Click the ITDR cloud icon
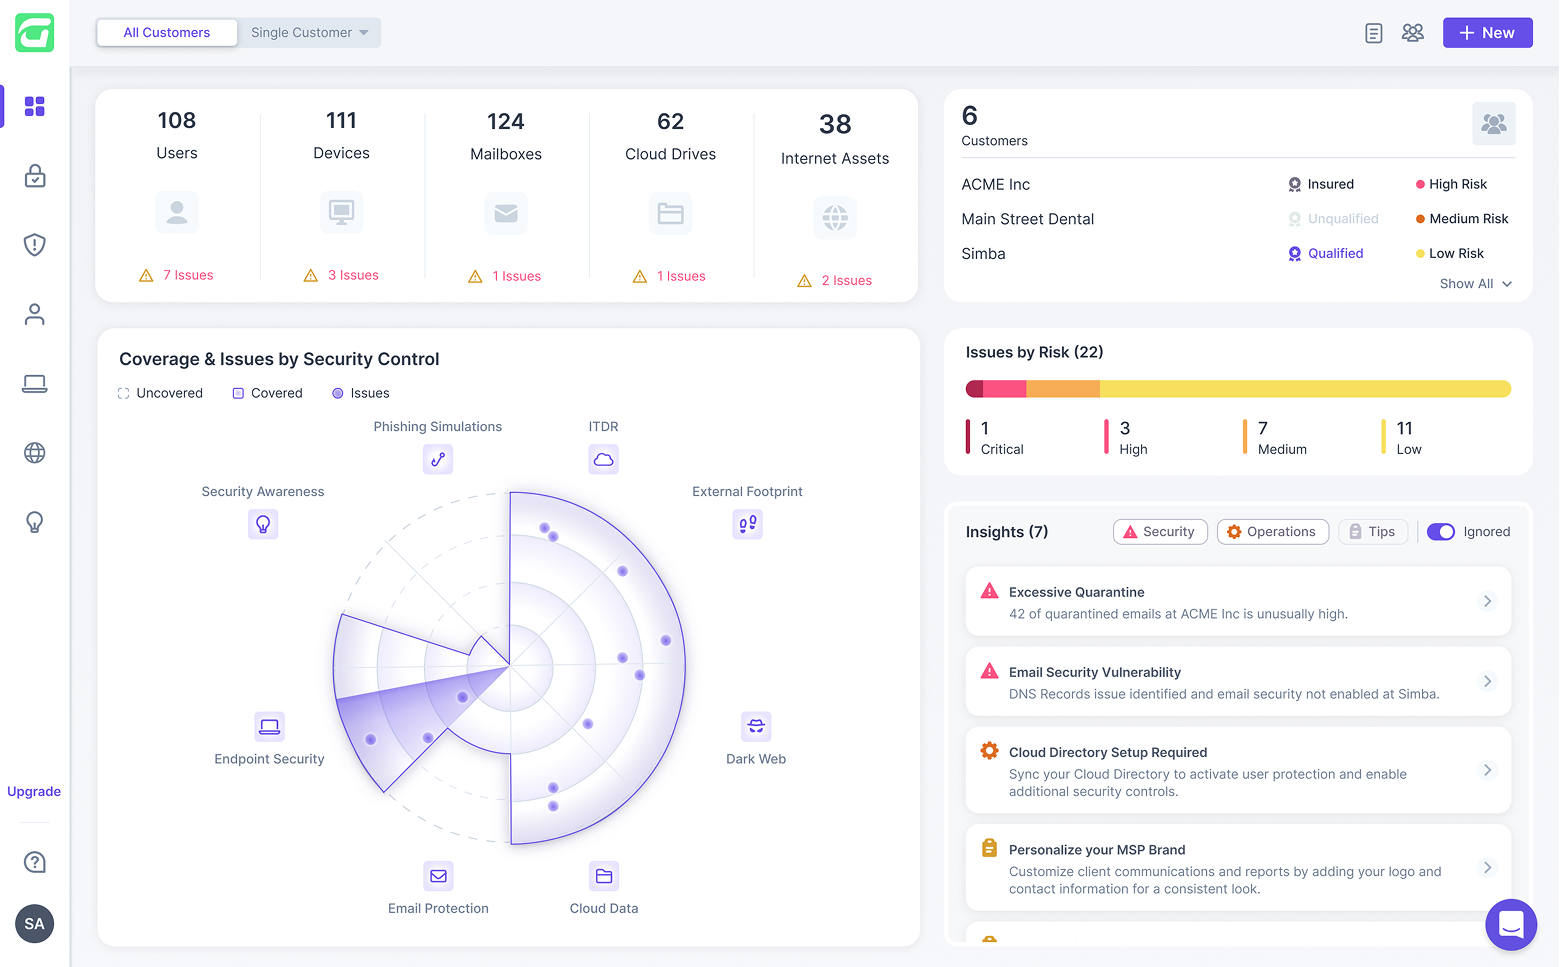The image size is (1560, 967). click(x=604, y=459)
